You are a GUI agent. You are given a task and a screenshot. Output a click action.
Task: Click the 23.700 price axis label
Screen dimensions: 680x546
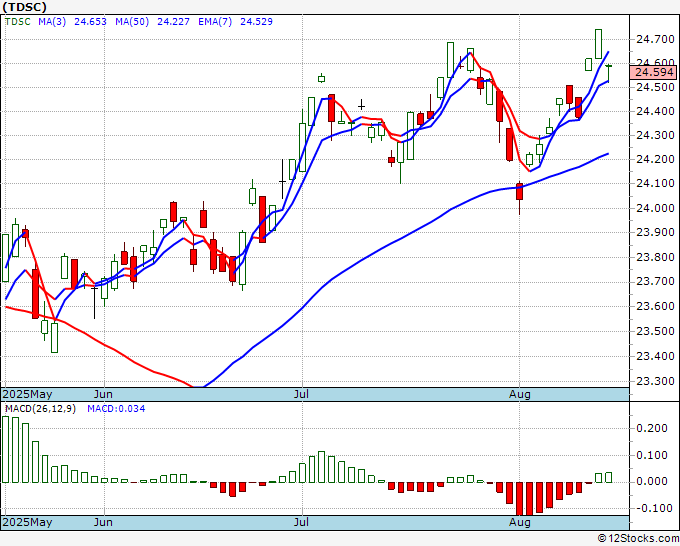coord(655,281)
